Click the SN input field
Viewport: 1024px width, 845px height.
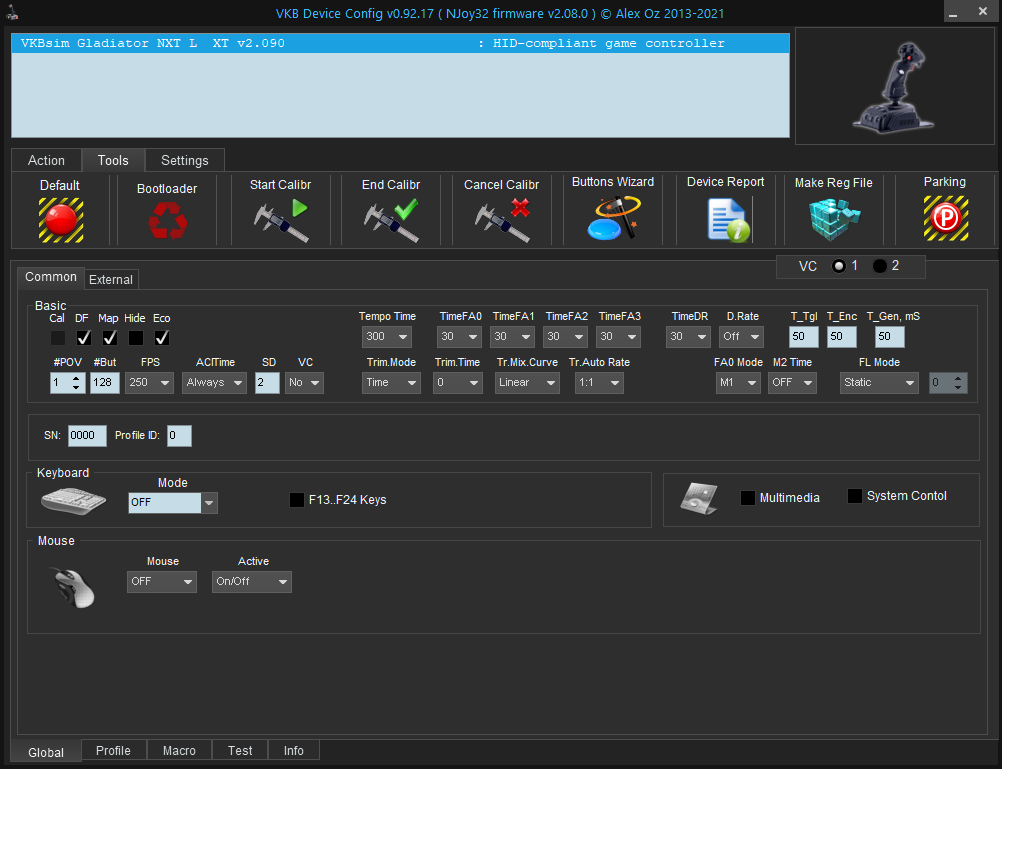click(x=87, y=436)
